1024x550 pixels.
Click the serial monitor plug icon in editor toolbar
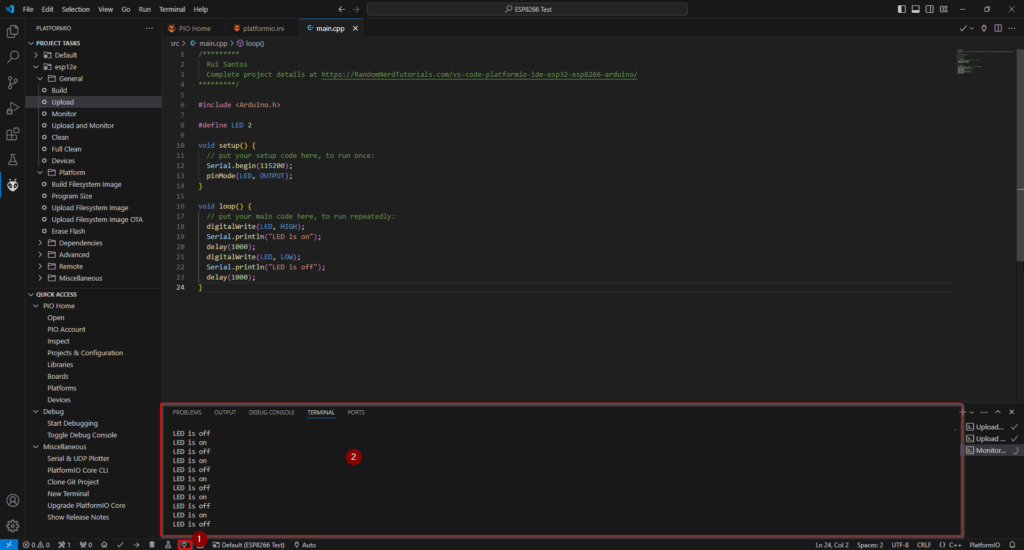click(984, 29)
